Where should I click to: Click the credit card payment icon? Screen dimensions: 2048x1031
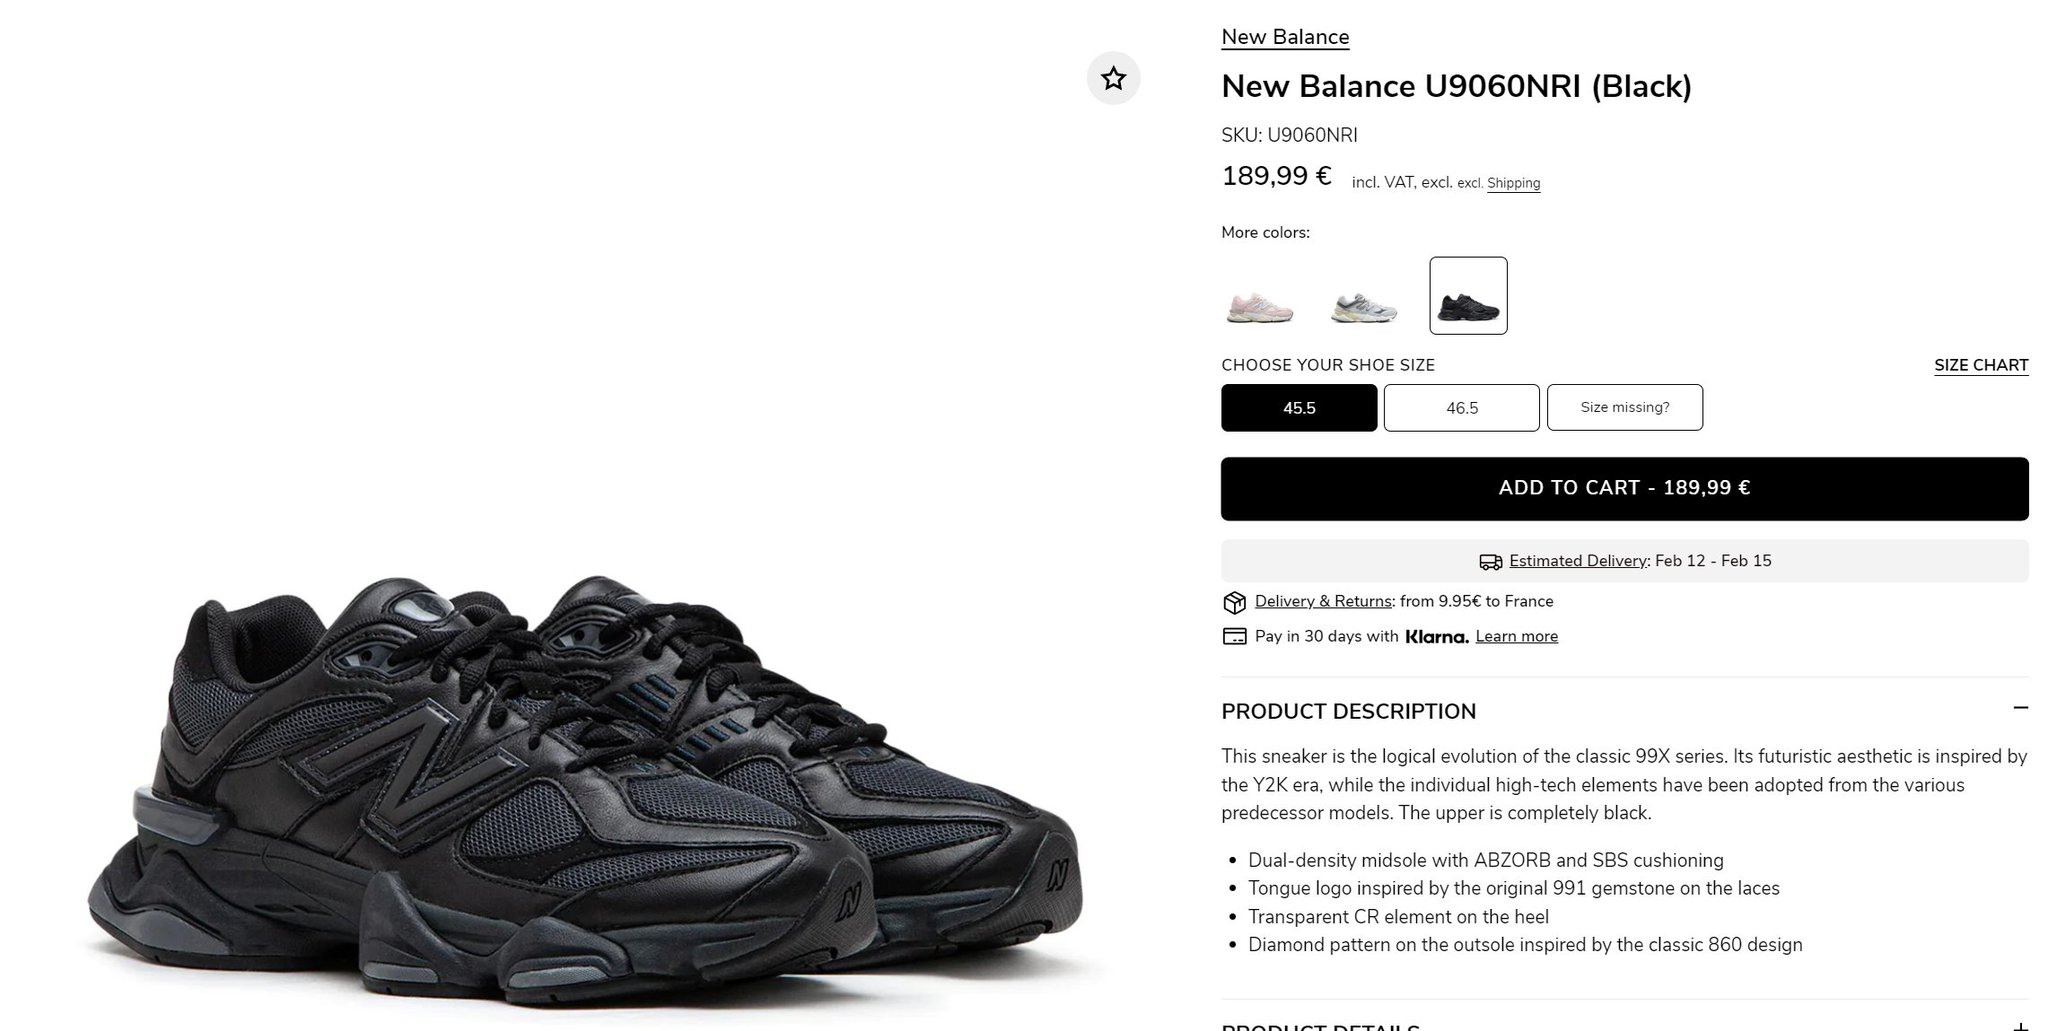coord(1234,636)
